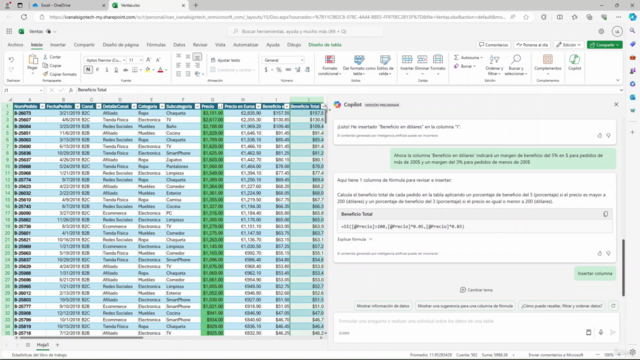Open Formato condicional menu
The height and width of the screenshot is (360, 640).
click(x=329, y=65)
